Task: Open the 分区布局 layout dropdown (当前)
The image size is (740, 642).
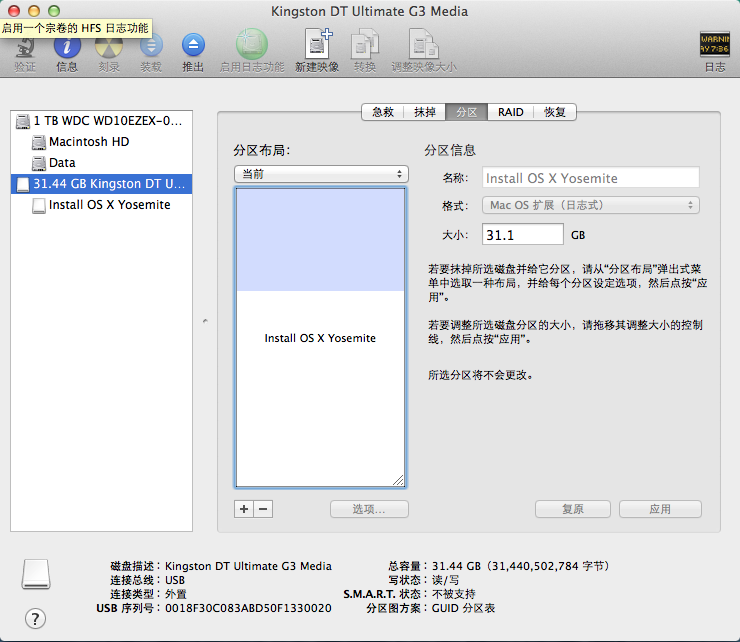Action: 321,174
